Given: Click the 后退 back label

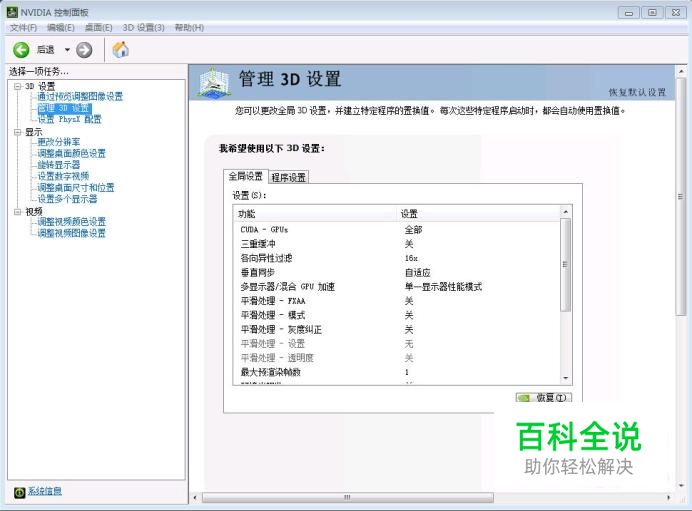Looking at the screenshot, I should [45, 50].
